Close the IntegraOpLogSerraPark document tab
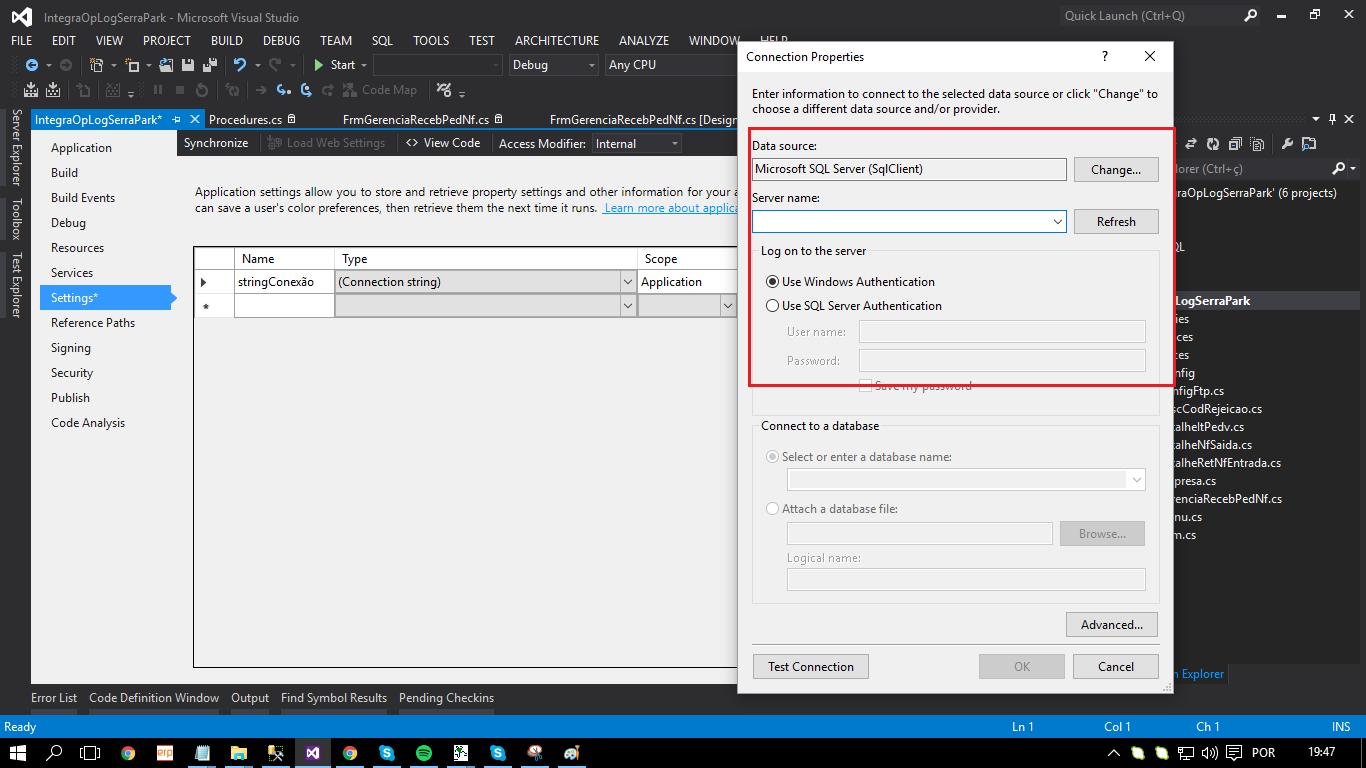 pos(193,119)
